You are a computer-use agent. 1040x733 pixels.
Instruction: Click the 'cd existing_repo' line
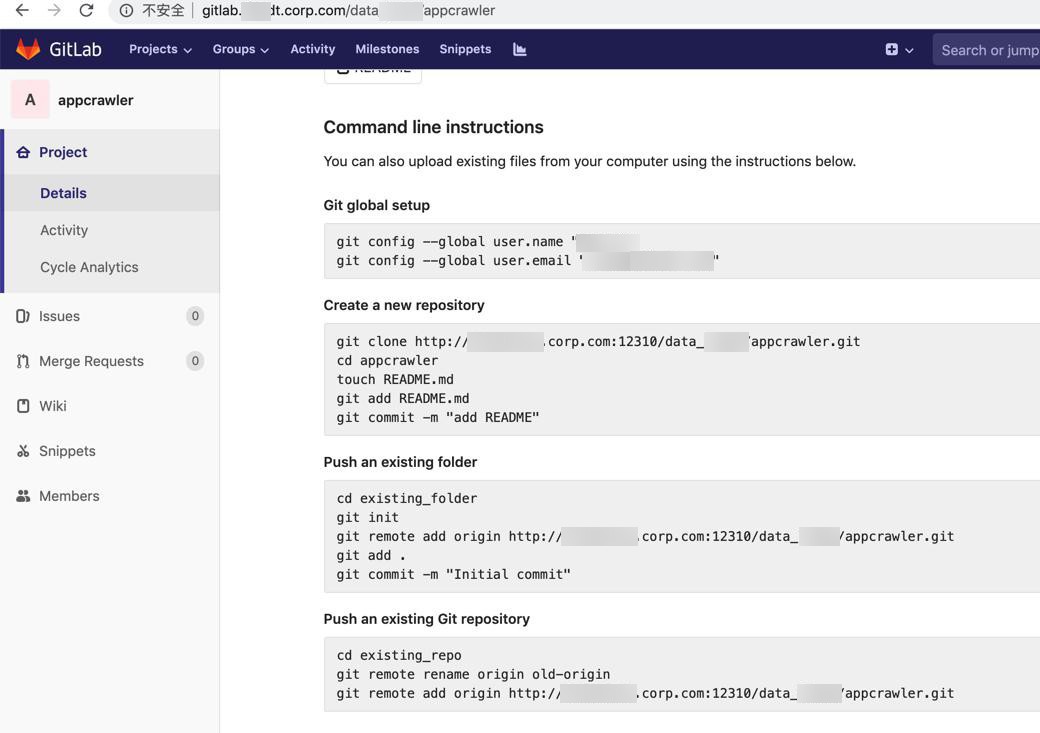tap(399, 655)
